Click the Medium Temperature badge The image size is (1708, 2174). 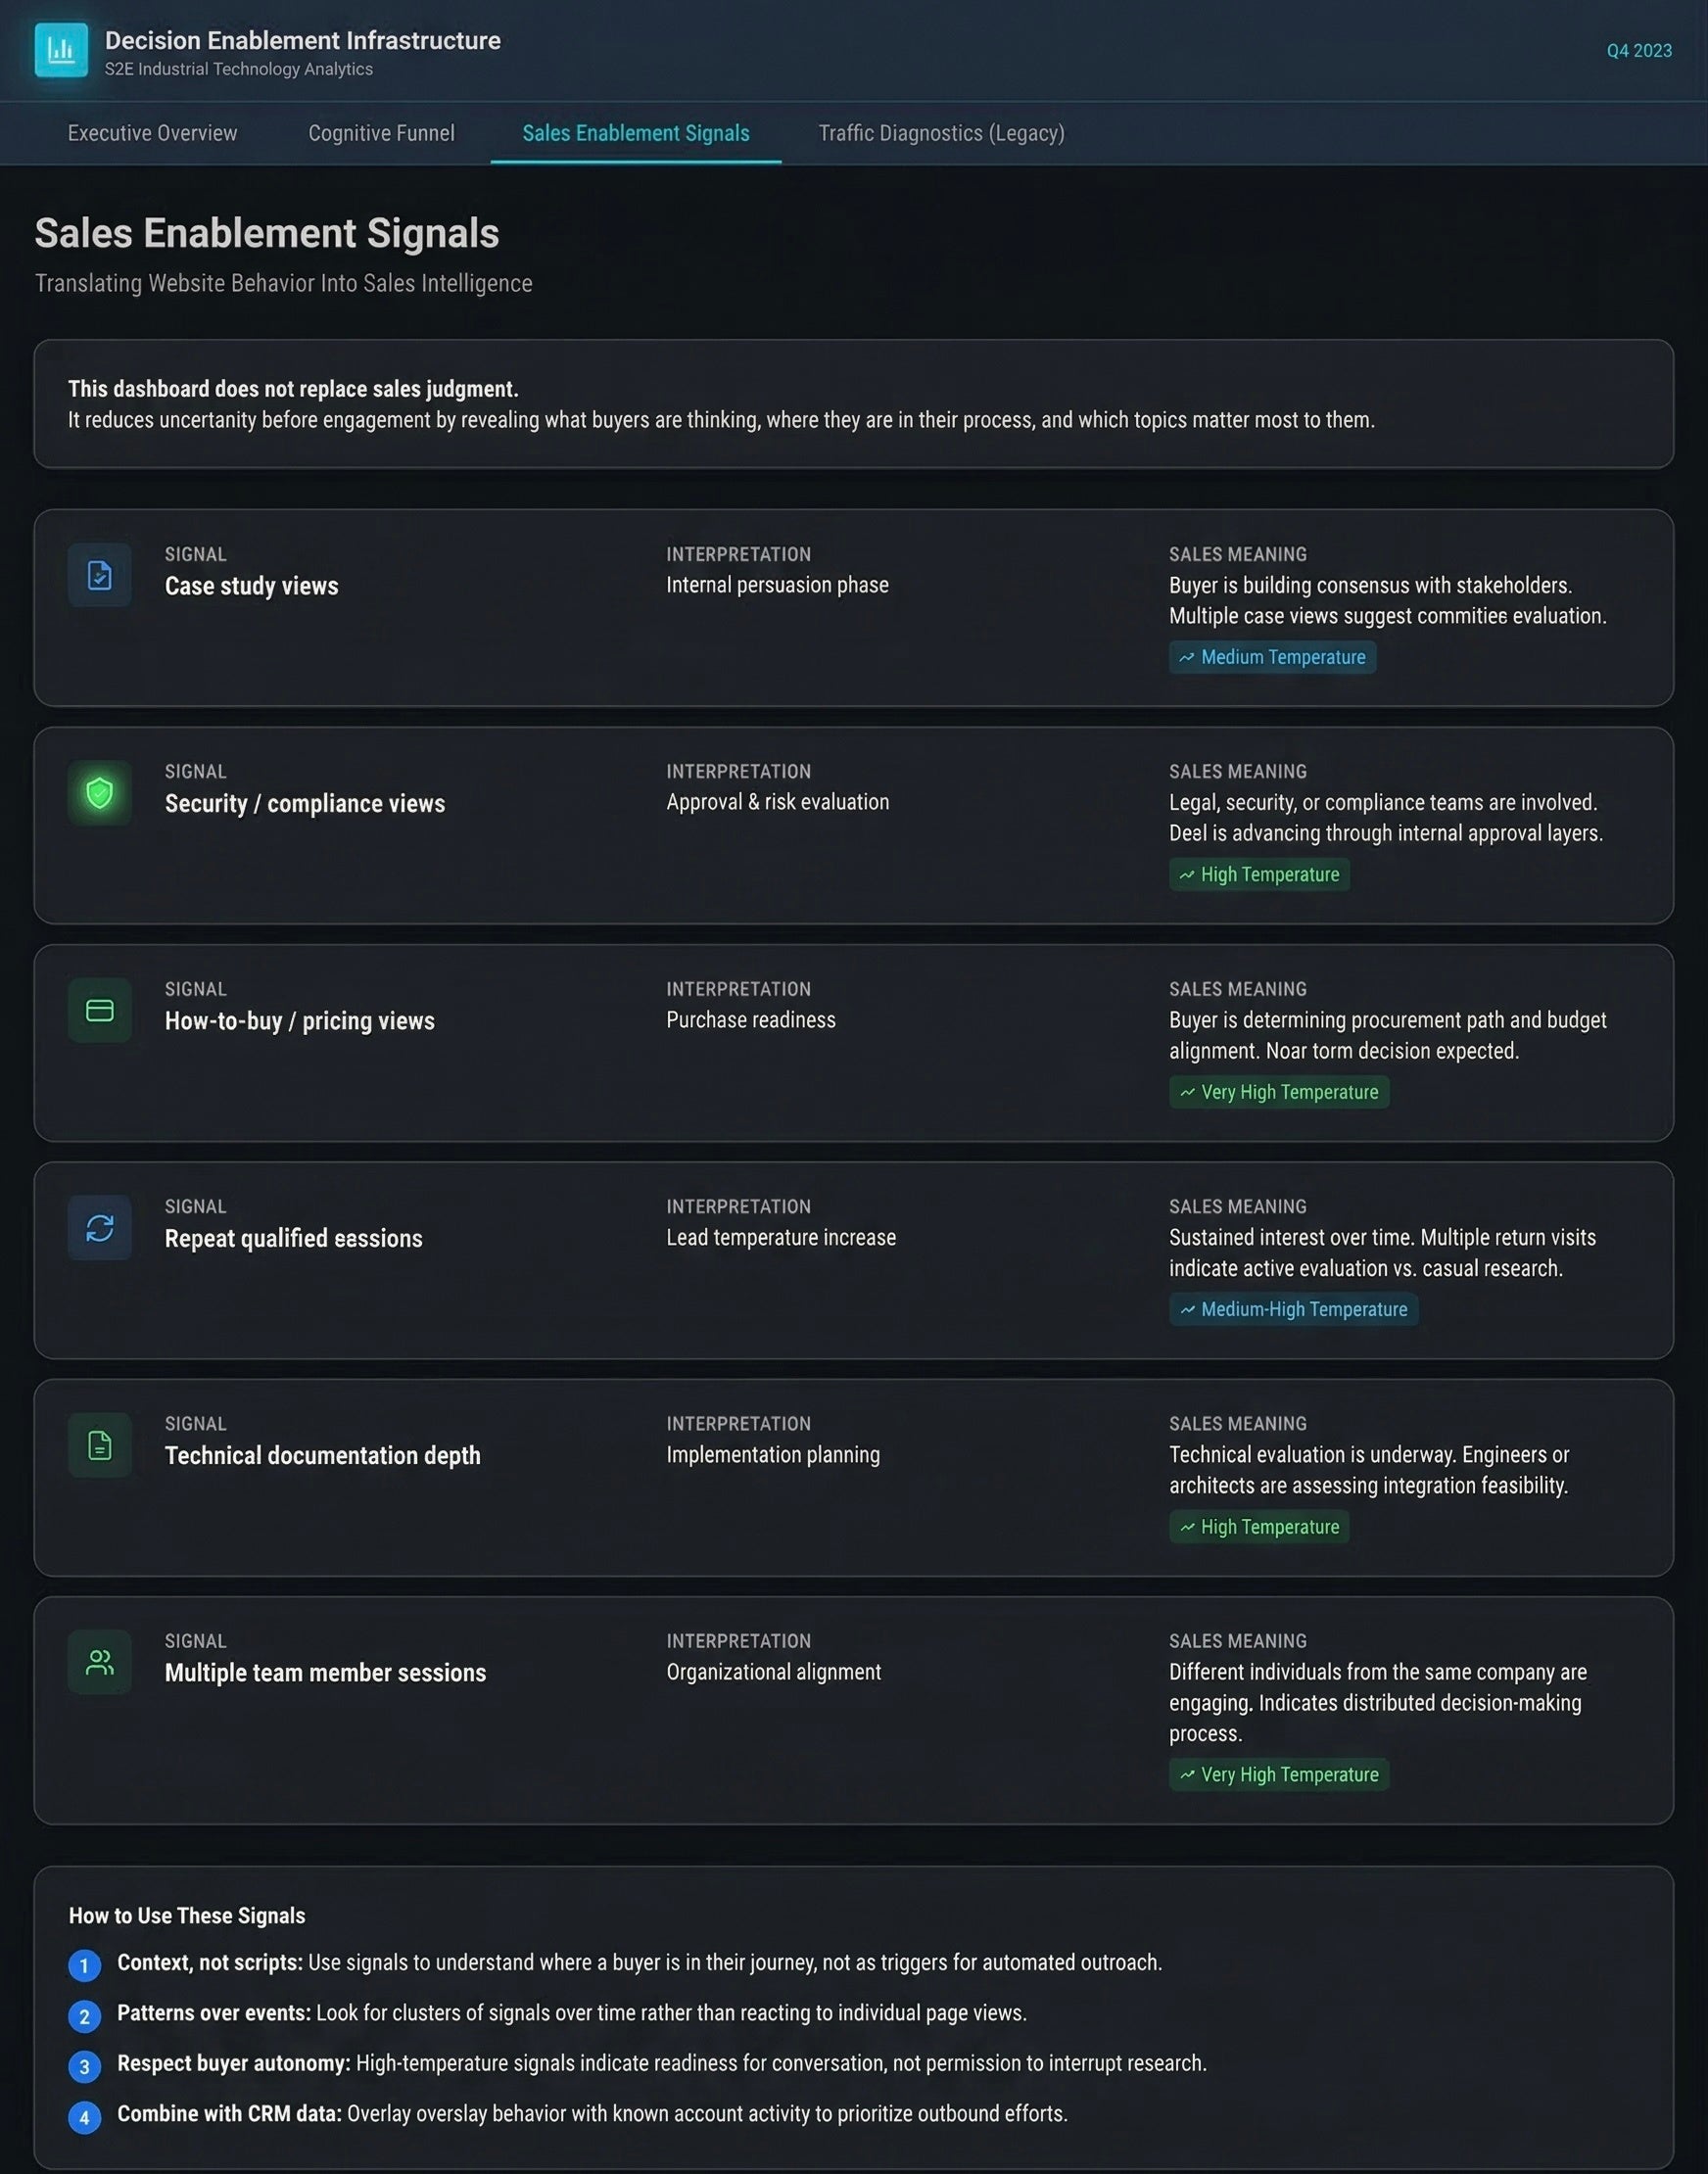tap(1272, 657)
